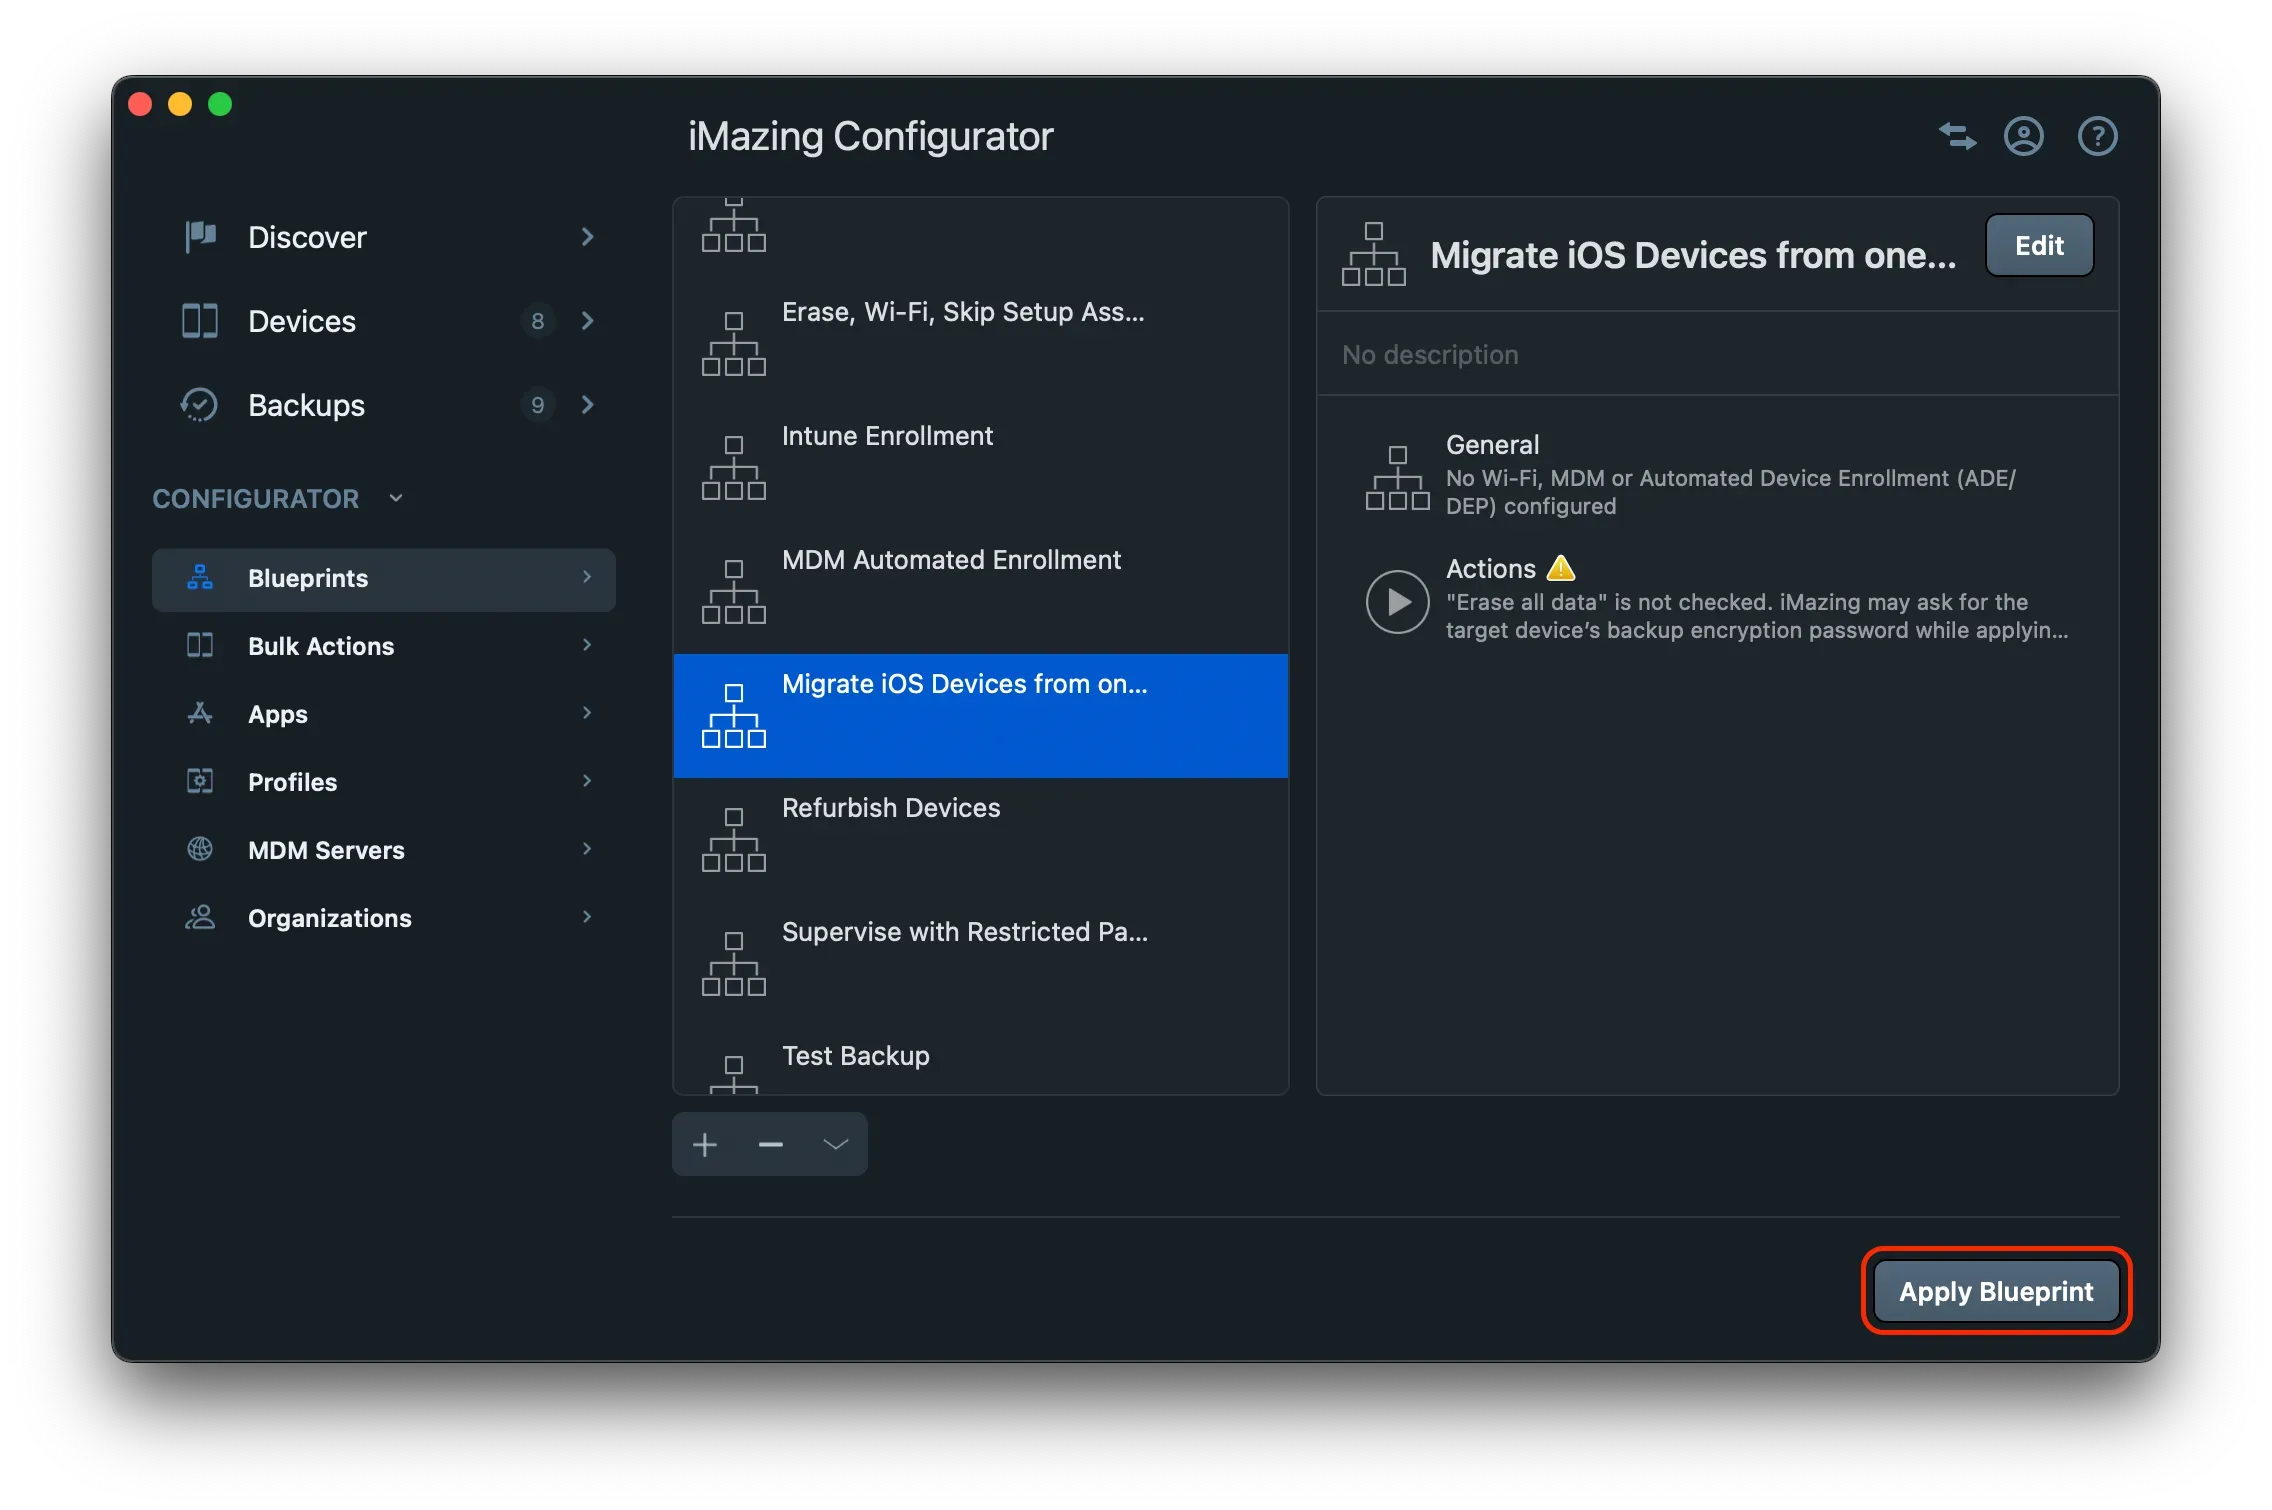
Task: Open the dropdown beside the minus button
Action: (x=834, y=1144)
